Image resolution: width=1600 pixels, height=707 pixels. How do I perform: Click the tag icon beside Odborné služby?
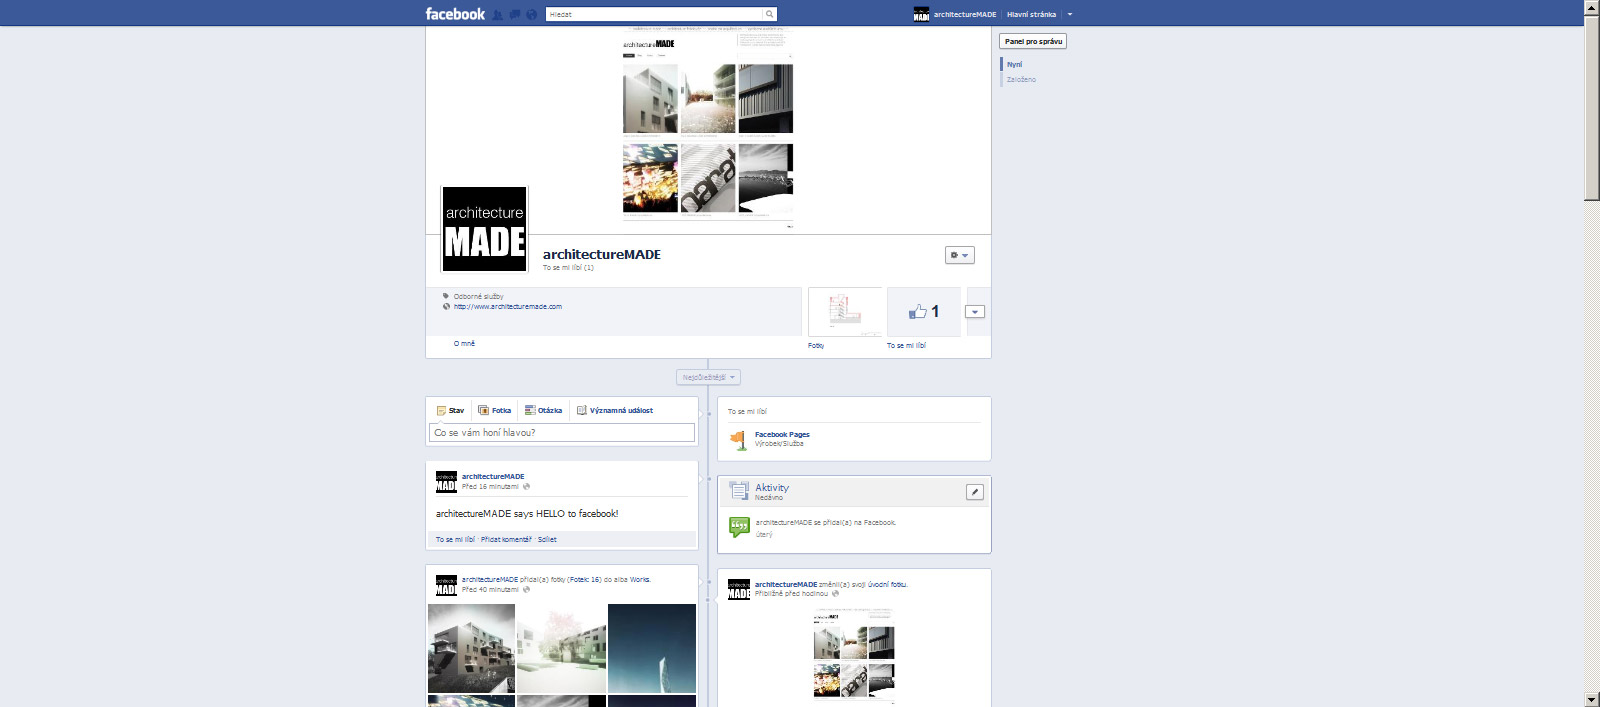pyautogui.click(x=446, y=296)
